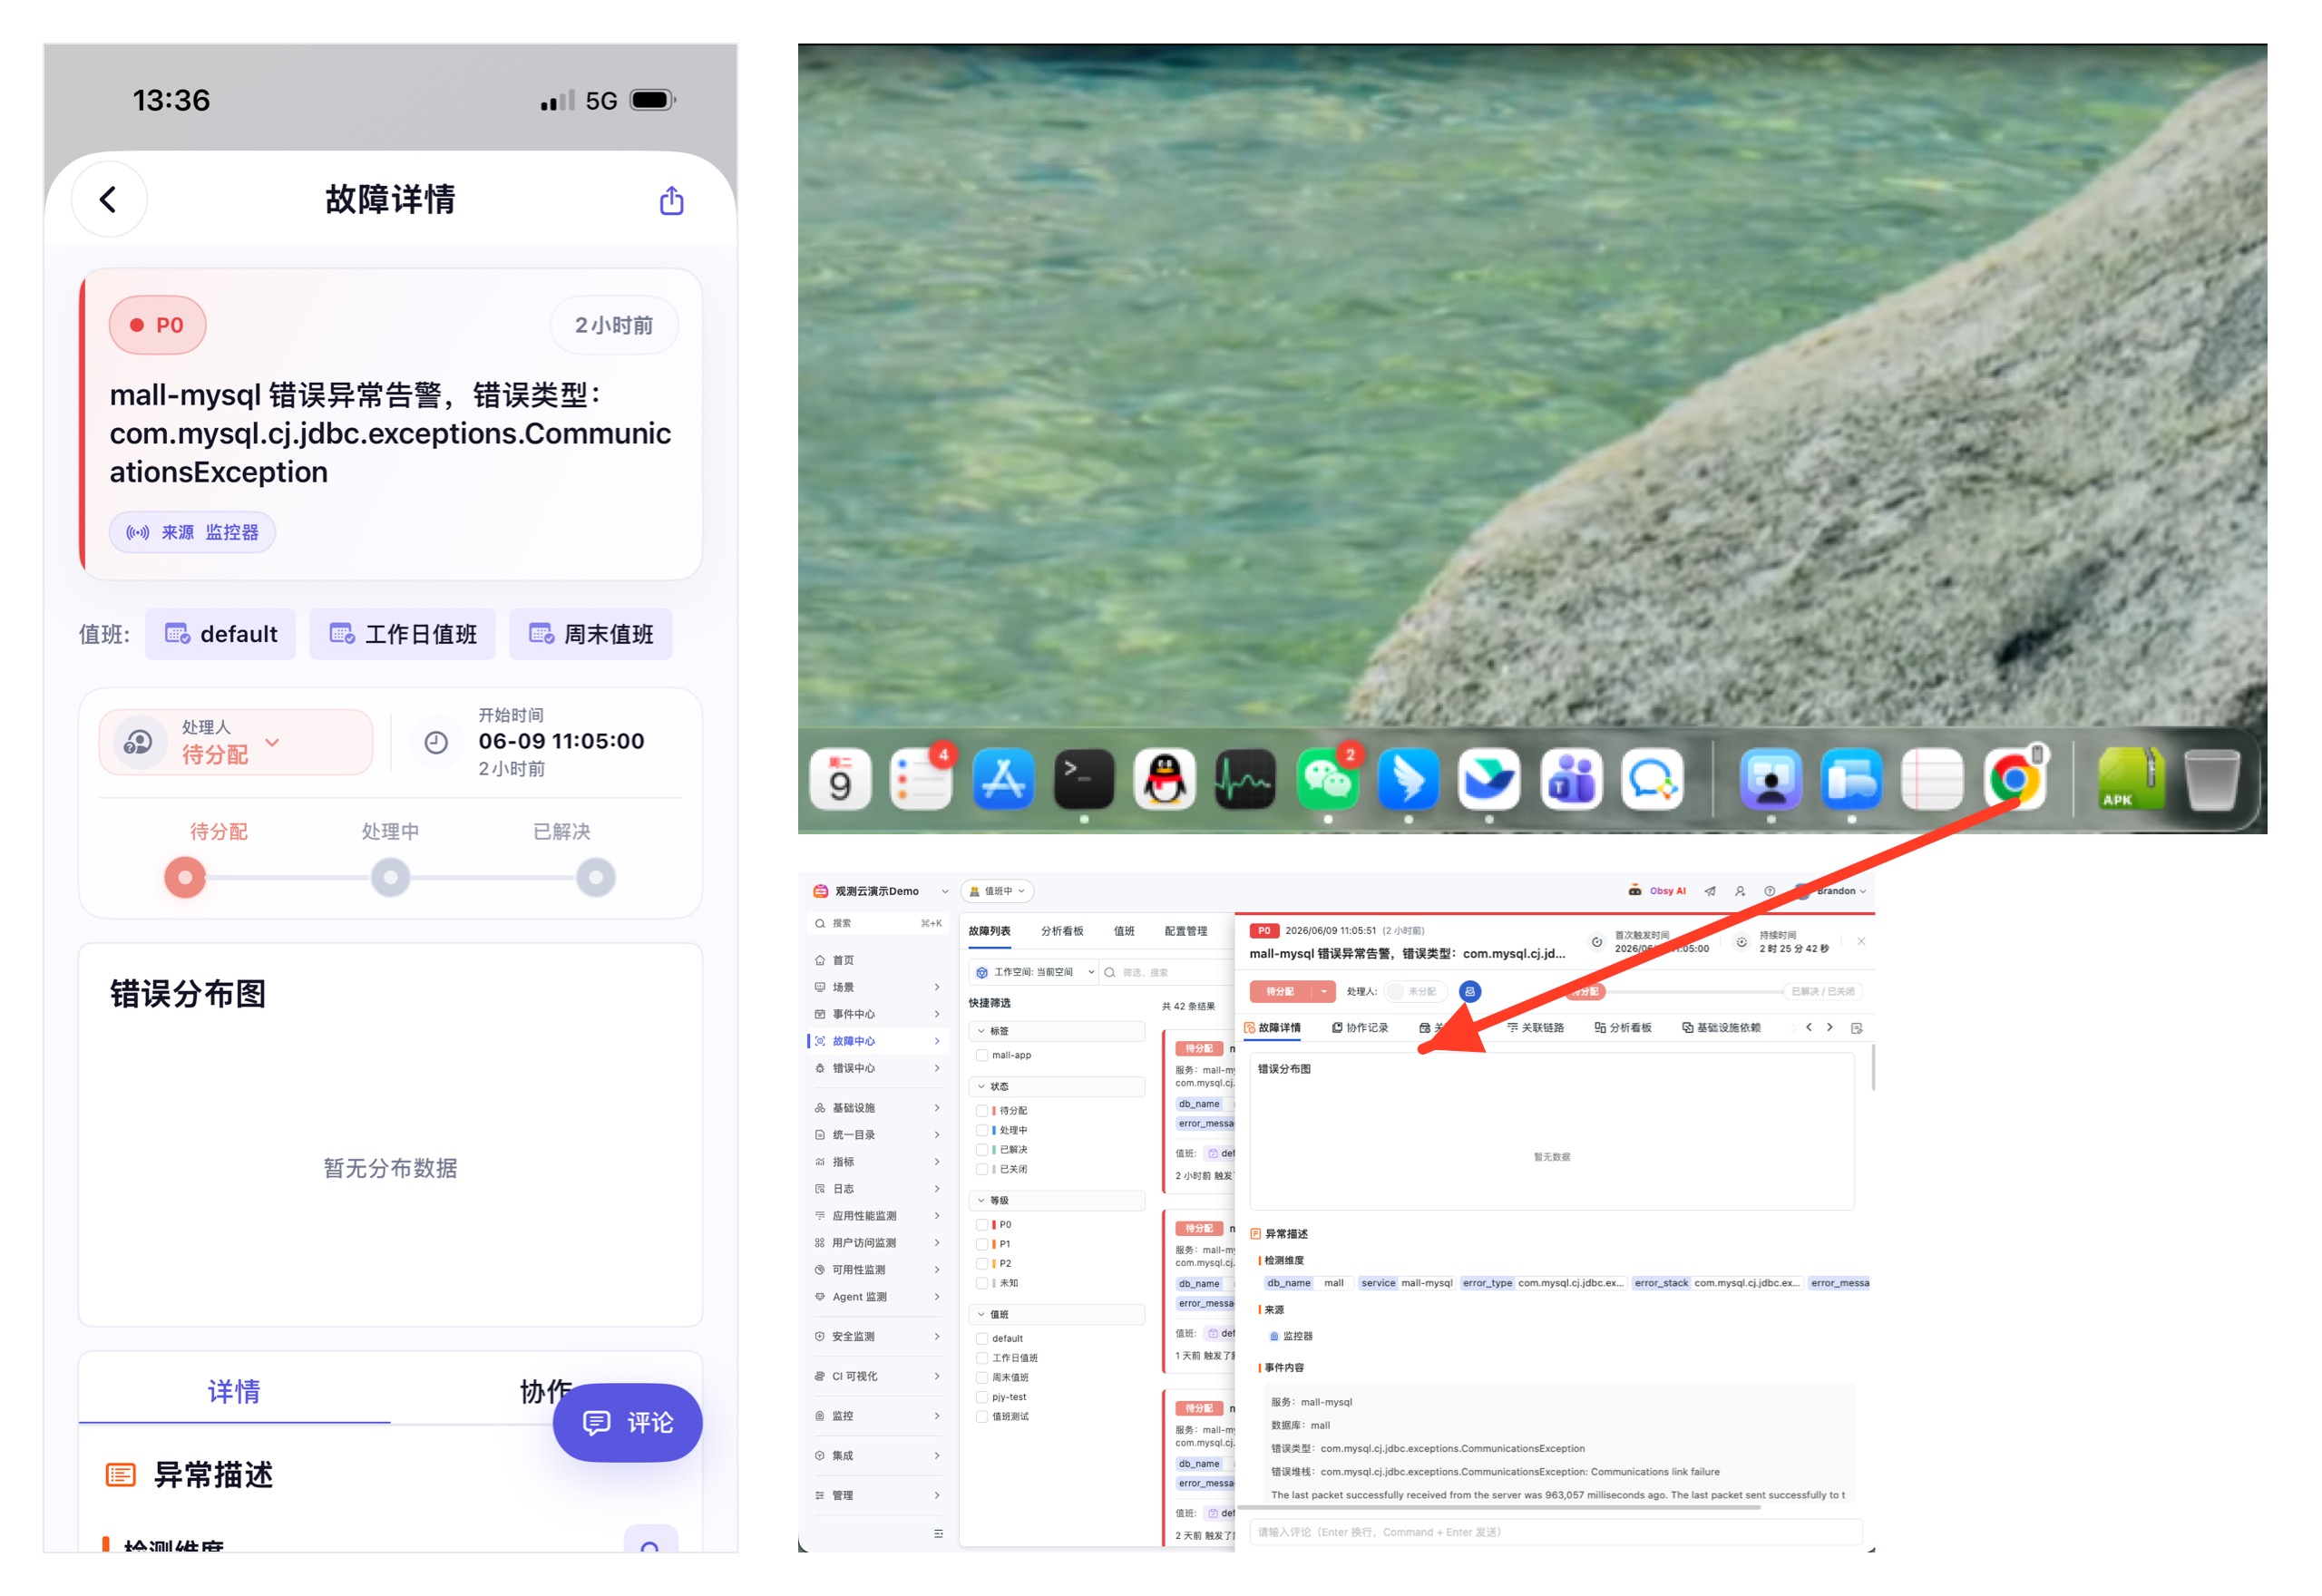Open Terminal from the Dock
Image resolution: width=2322 pixels, height=1596 pixels.
tap(1084, 779)
